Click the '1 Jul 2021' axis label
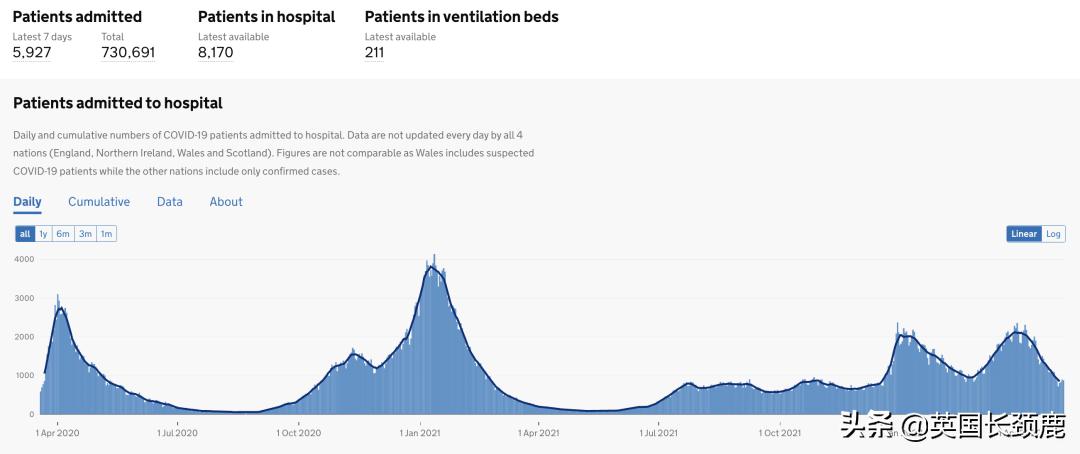 tap(661, 433)
